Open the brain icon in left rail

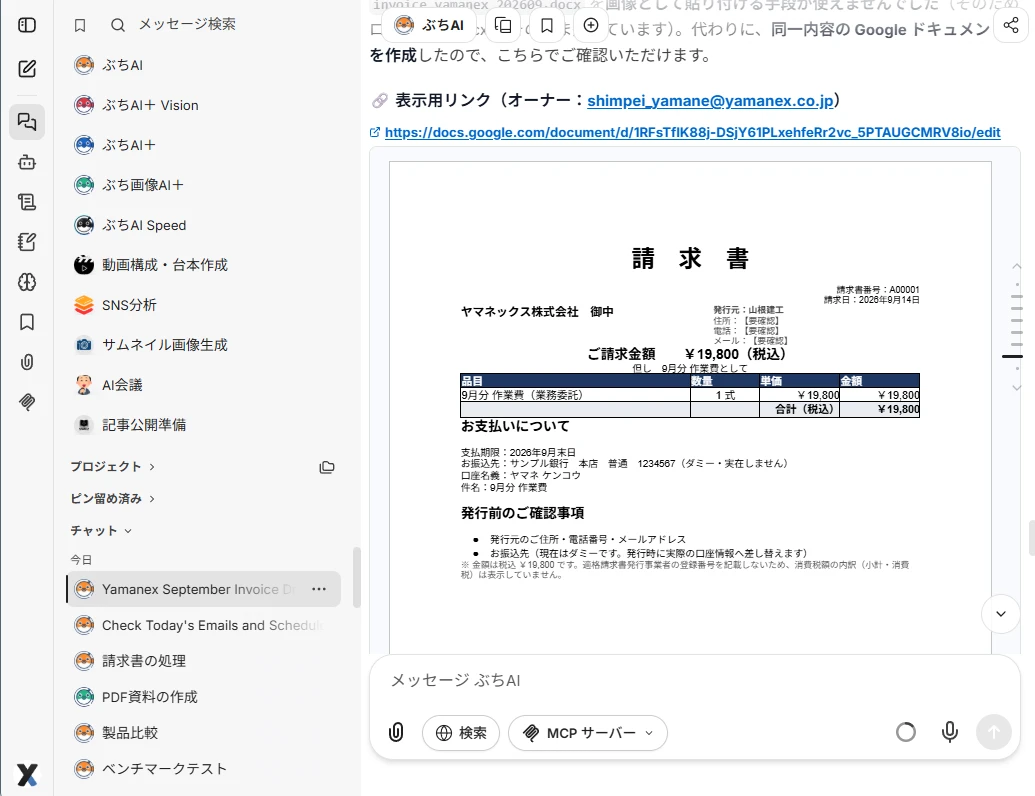27,282
